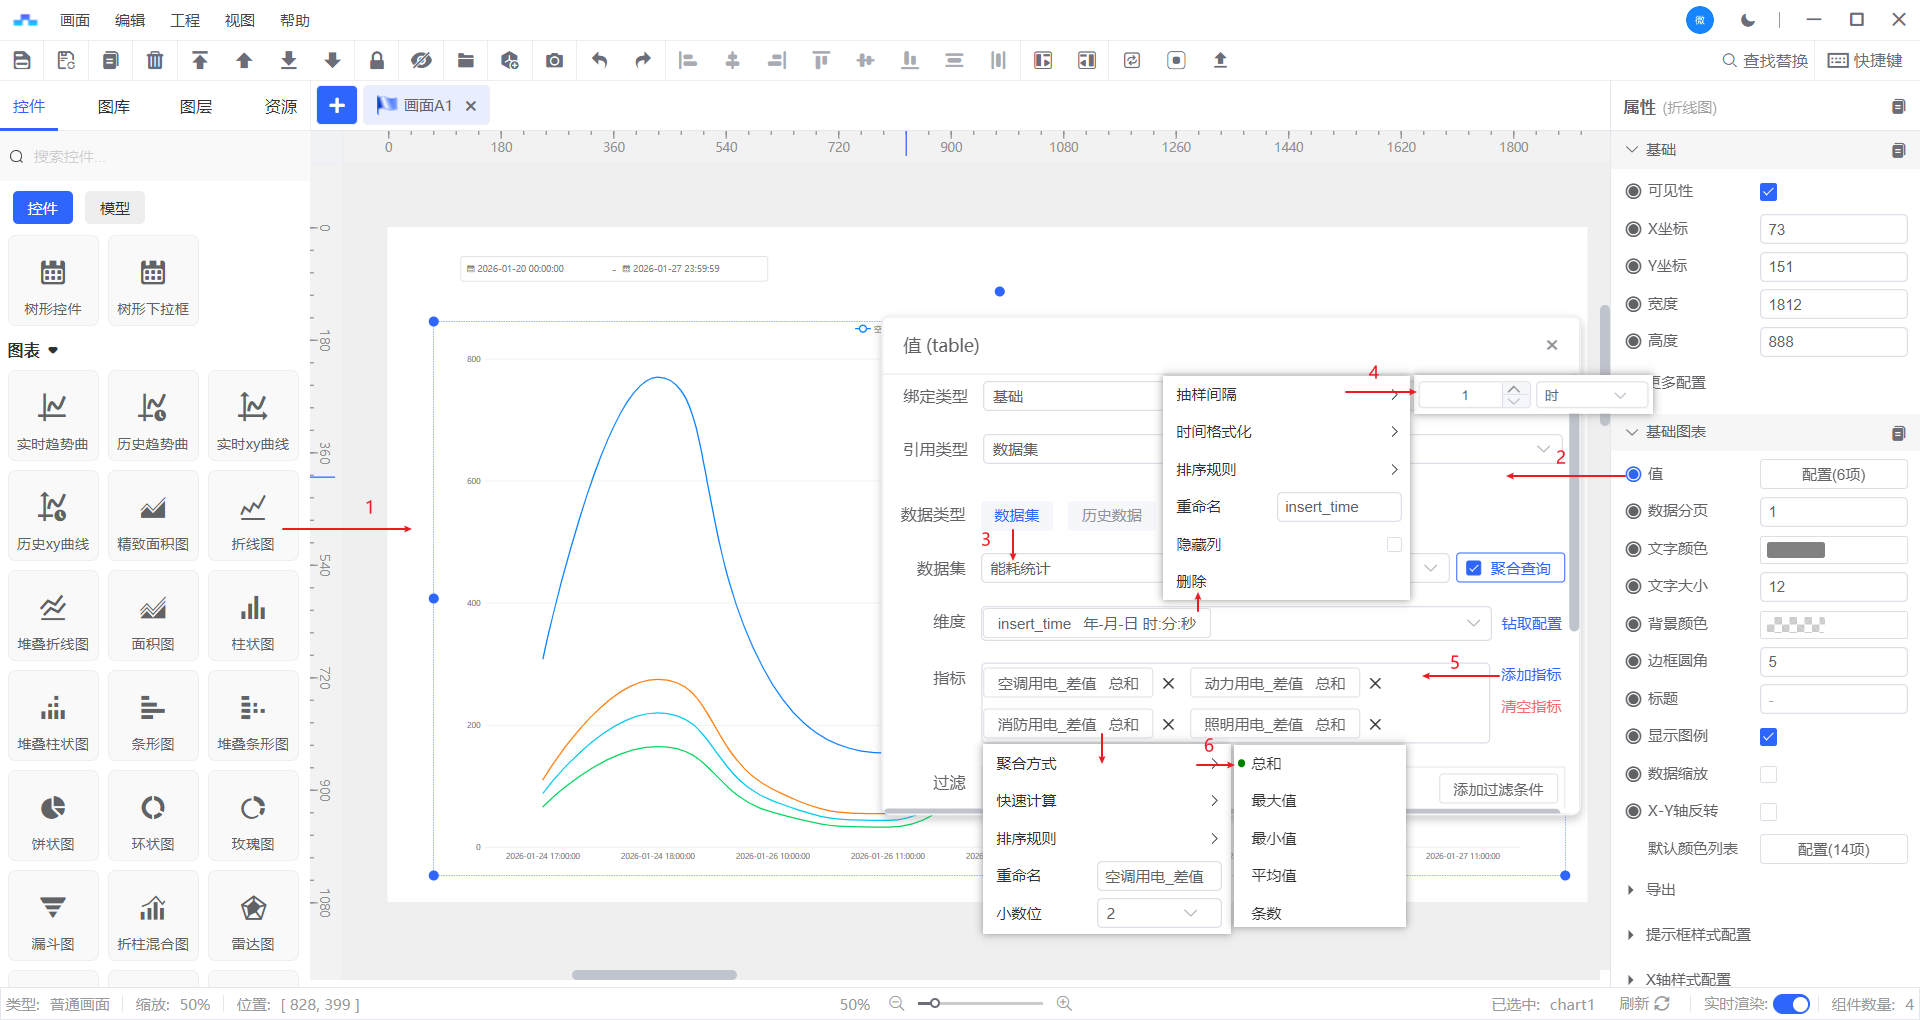
Task: Turn off the 实时渲染 switch
Action: coord(1791,1004)
